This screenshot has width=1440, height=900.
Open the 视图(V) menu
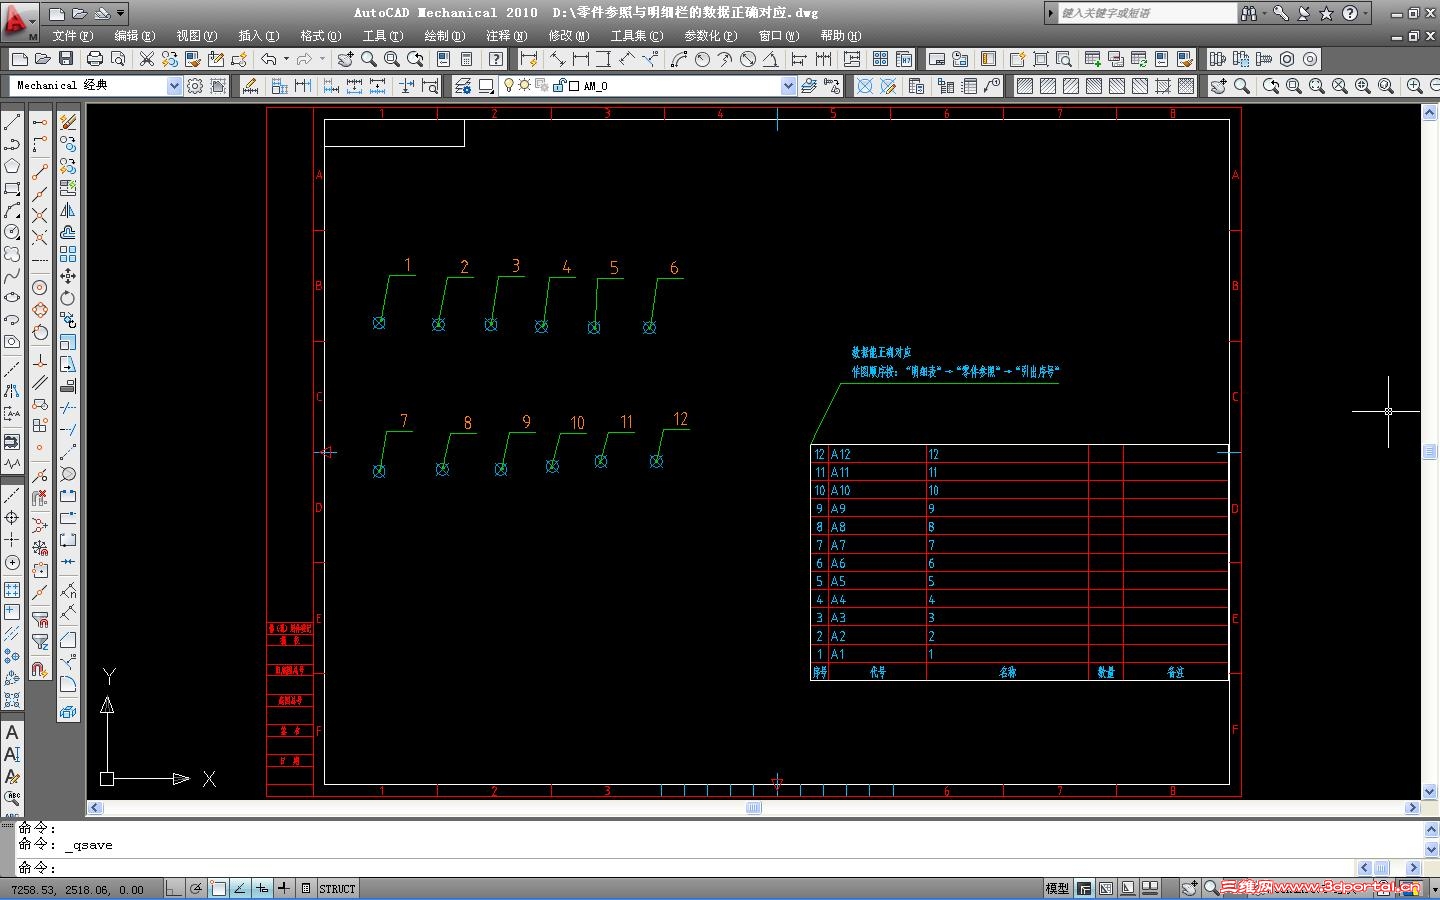pos(197,36)
